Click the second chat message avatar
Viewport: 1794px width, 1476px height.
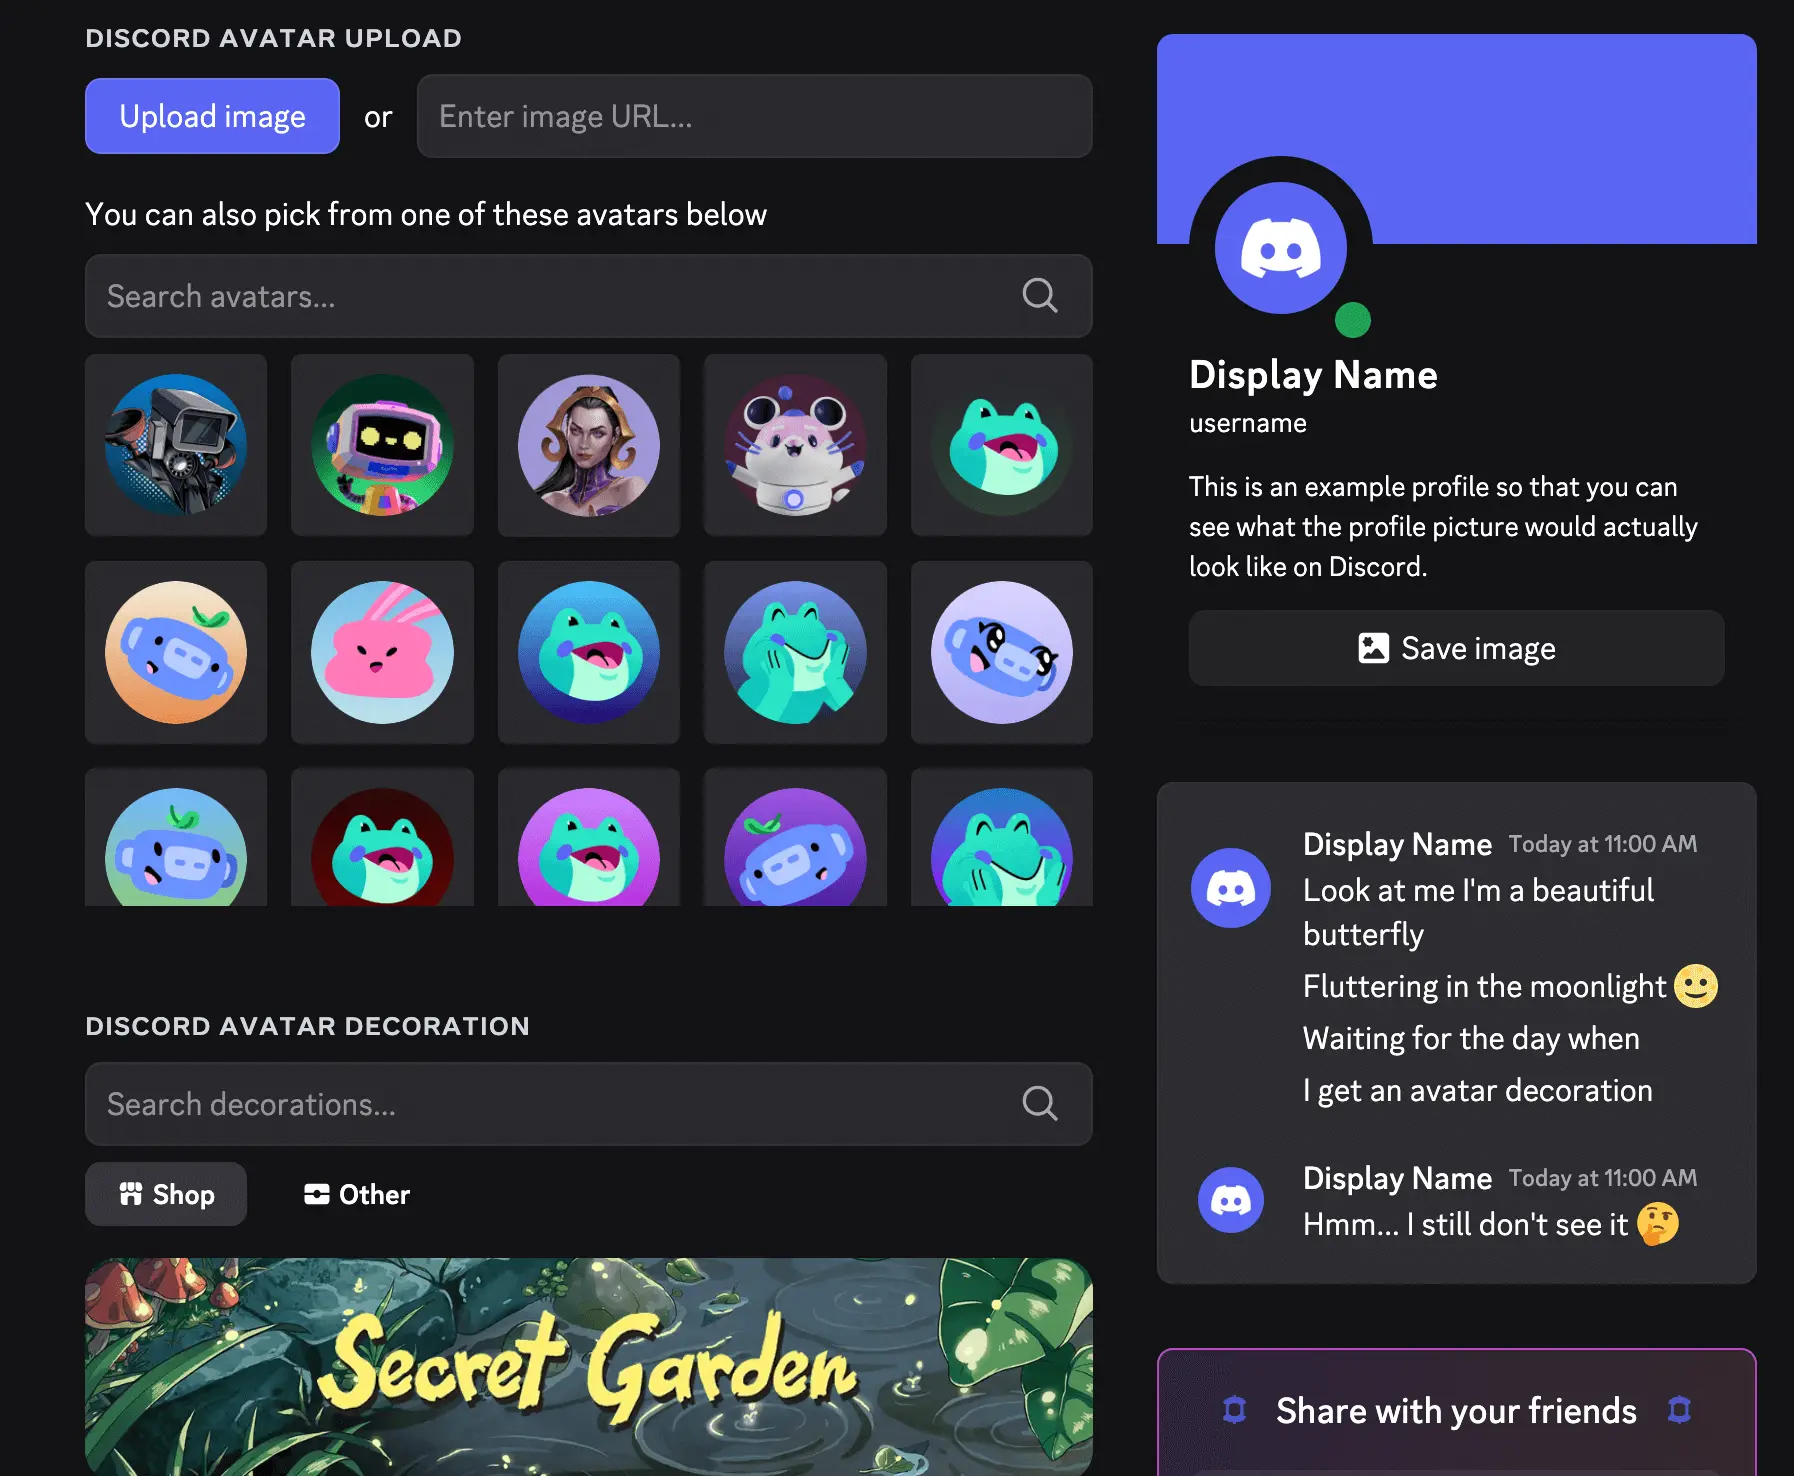pos(1230,1200)
